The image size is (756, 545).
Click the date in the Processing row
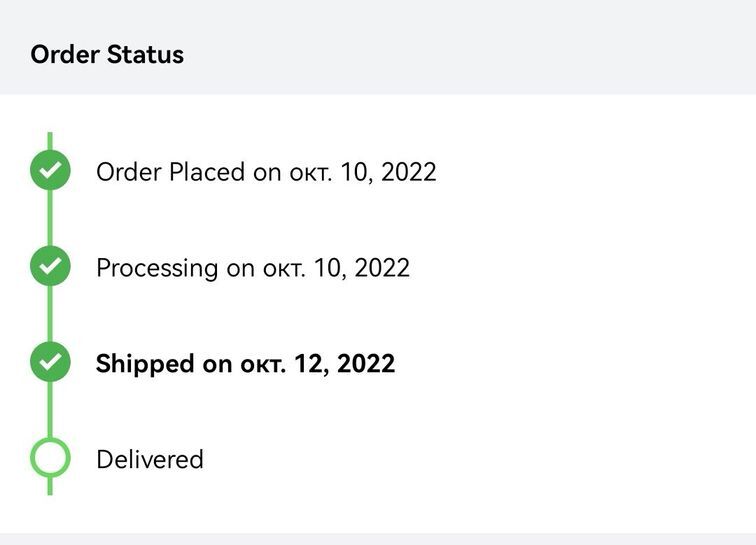pos(335,268)
